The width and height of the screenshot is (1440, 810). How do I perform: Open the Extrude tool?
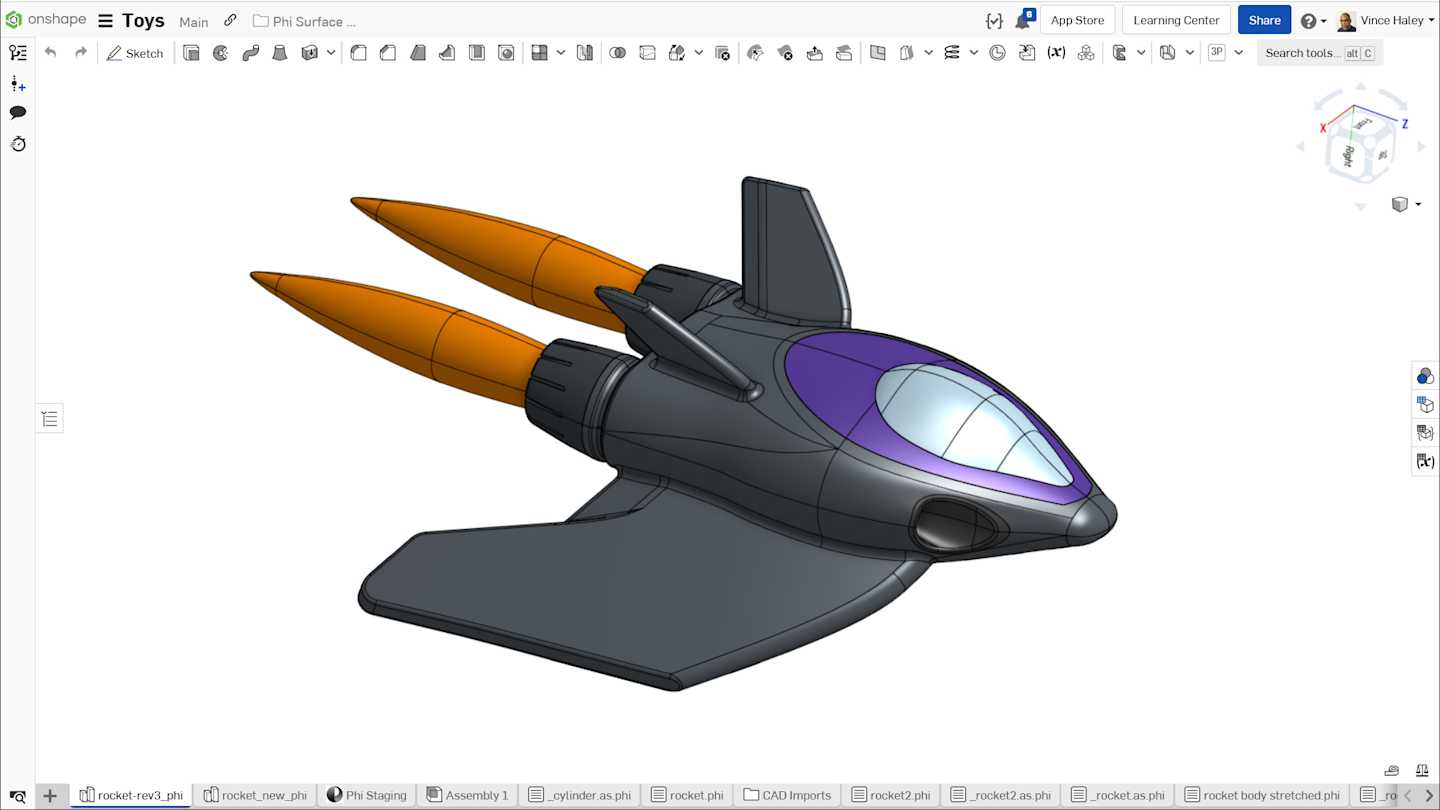click(191, 52)
